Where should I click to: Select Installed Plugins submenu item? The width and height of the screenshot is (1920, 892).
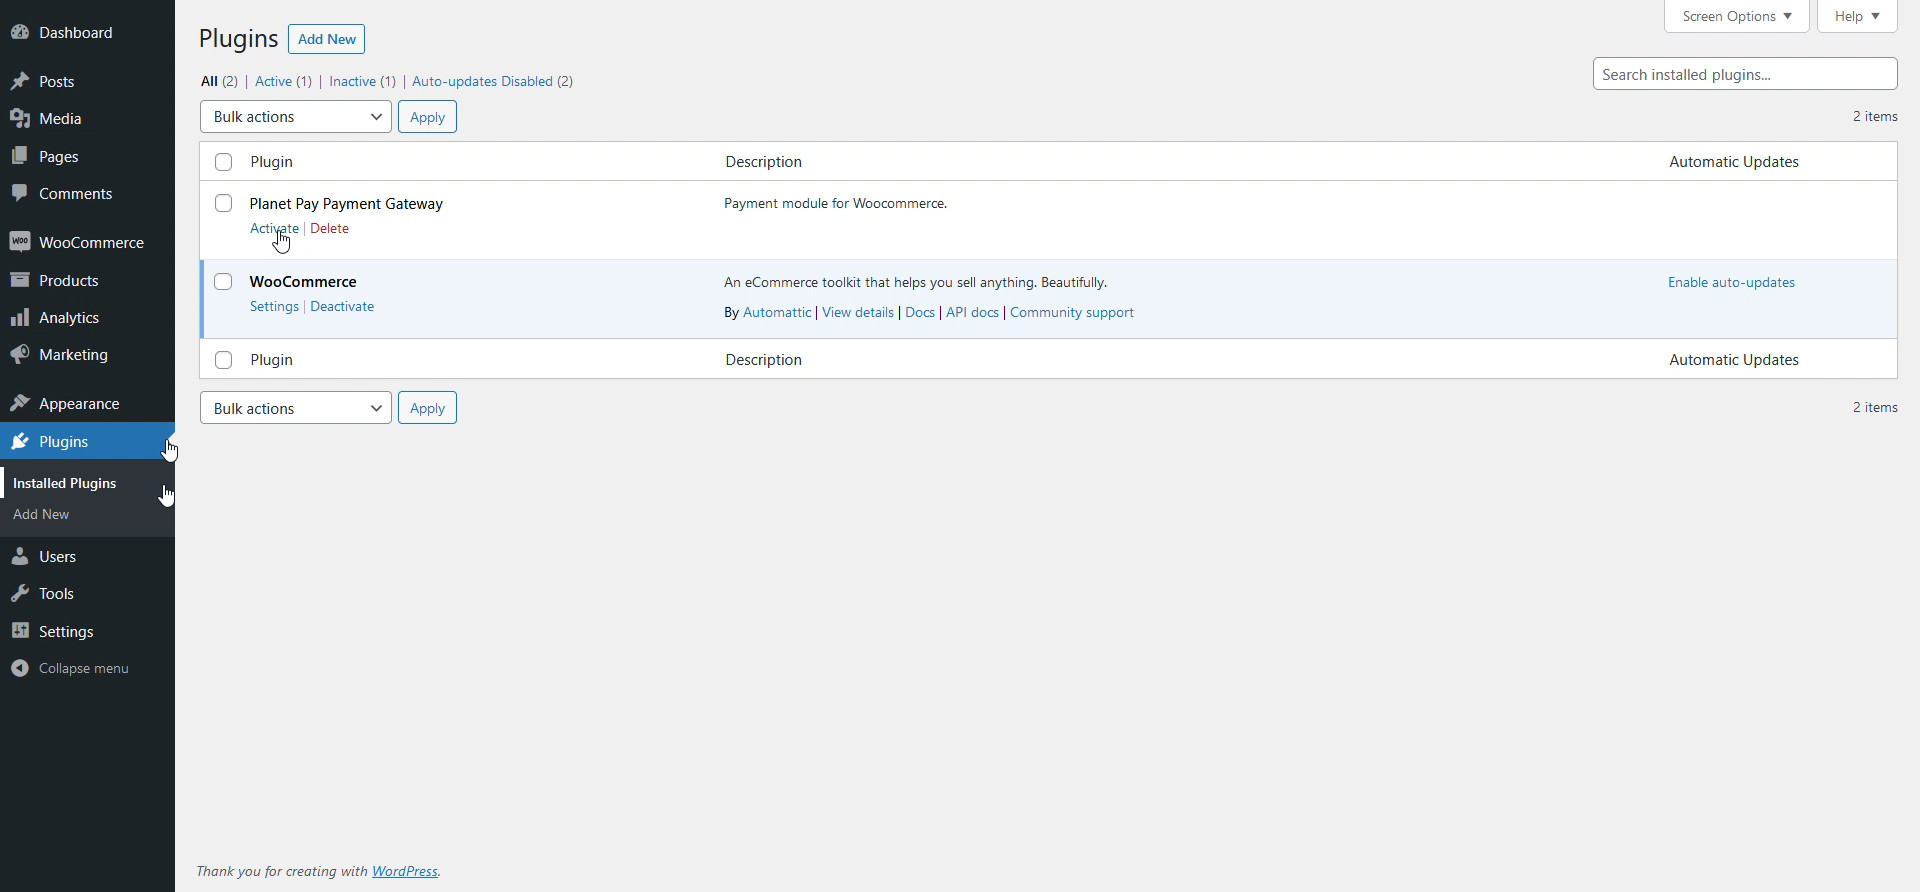64,483
